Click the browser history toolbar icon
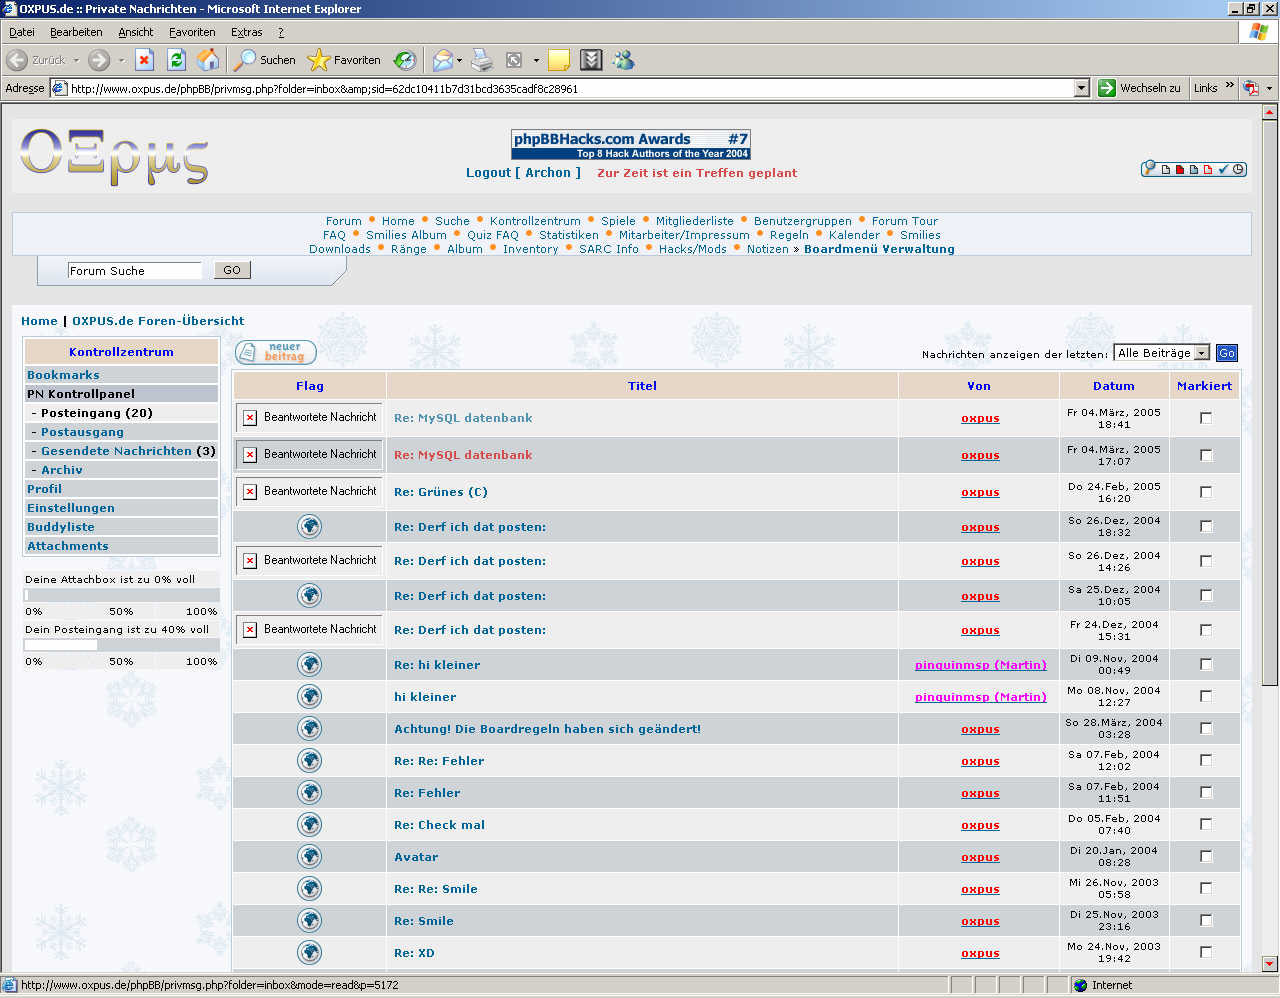 404,60
